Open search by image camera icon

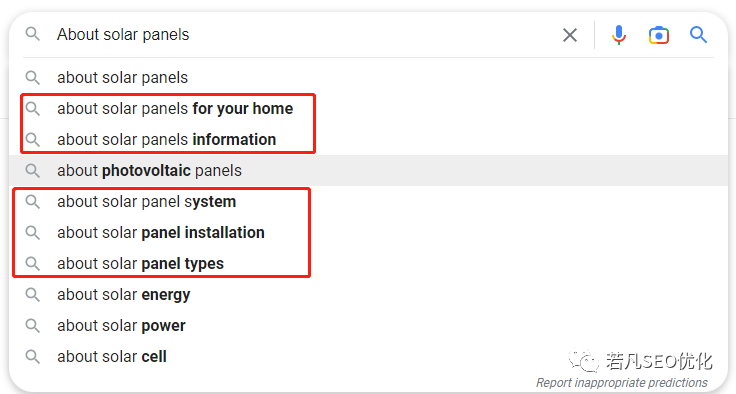pyautogui.click(x=659, y=35)
